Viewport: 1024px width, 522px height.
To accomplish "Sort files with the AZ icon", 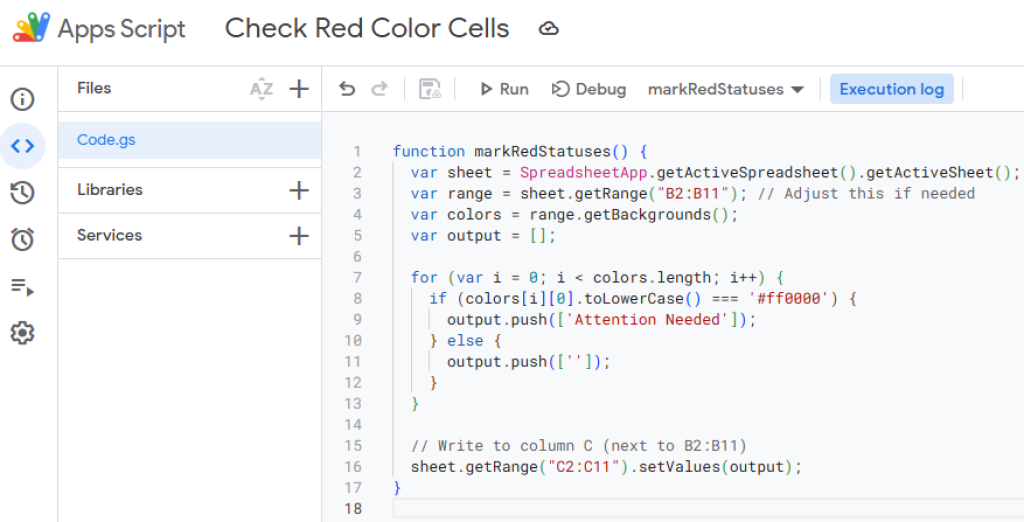I will tap(261, 89).
